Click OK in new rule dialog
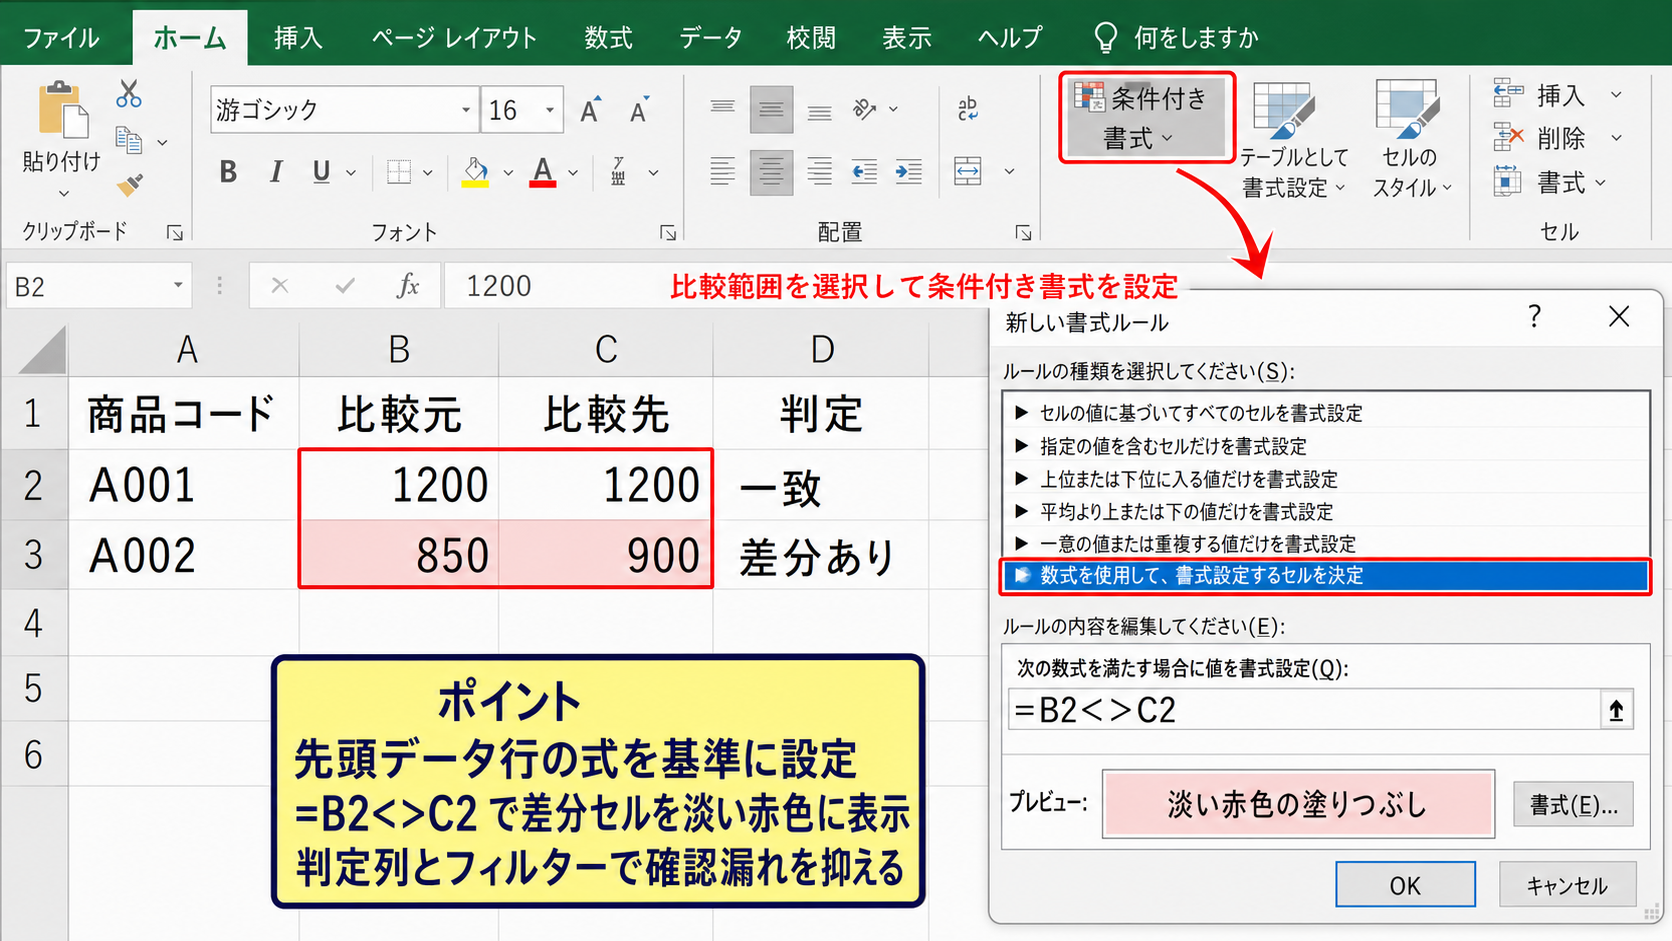1672x941 pixels. pos(1405,885)
